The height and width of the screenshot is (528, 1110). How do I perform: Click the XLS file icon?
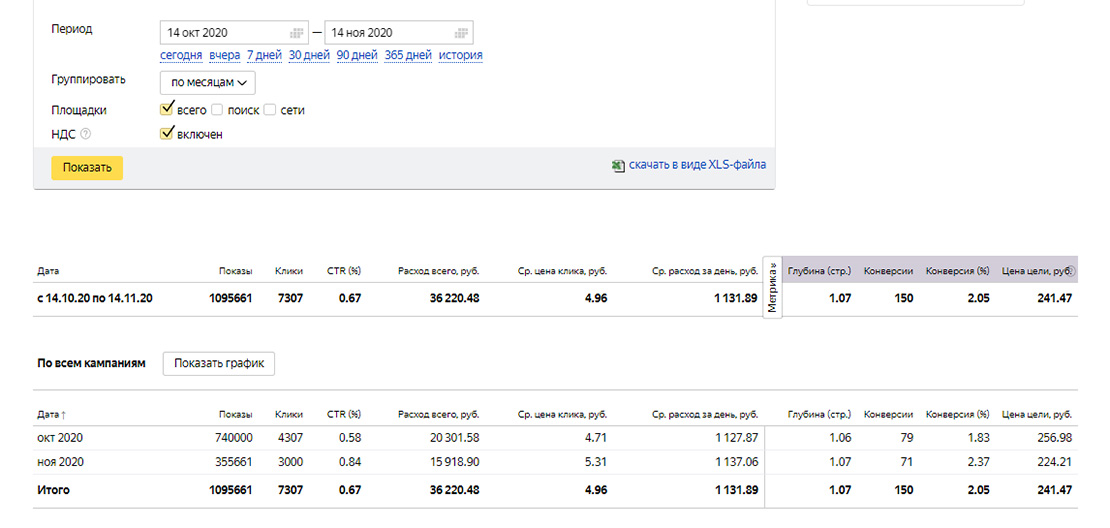[618, 165]
